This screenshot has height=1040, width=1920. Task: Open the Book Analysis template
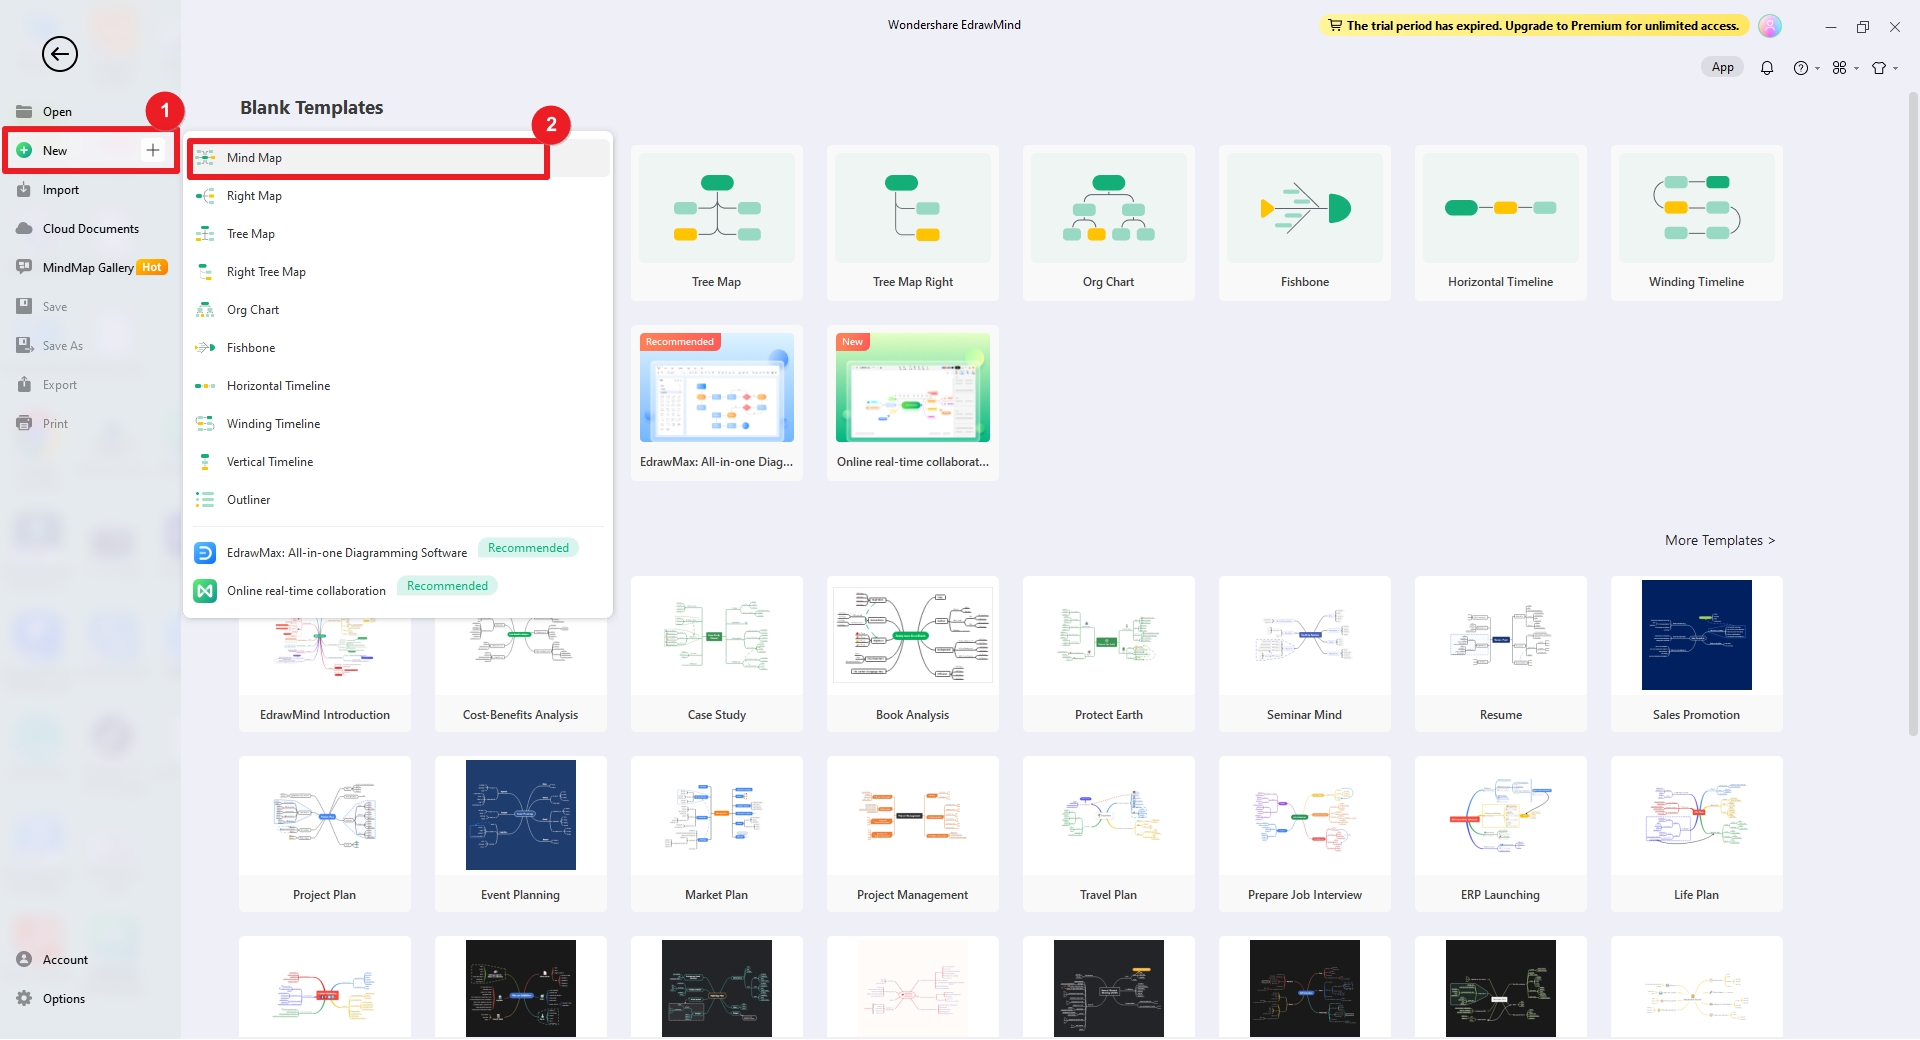pyautogui.click(x=913, y=654)
